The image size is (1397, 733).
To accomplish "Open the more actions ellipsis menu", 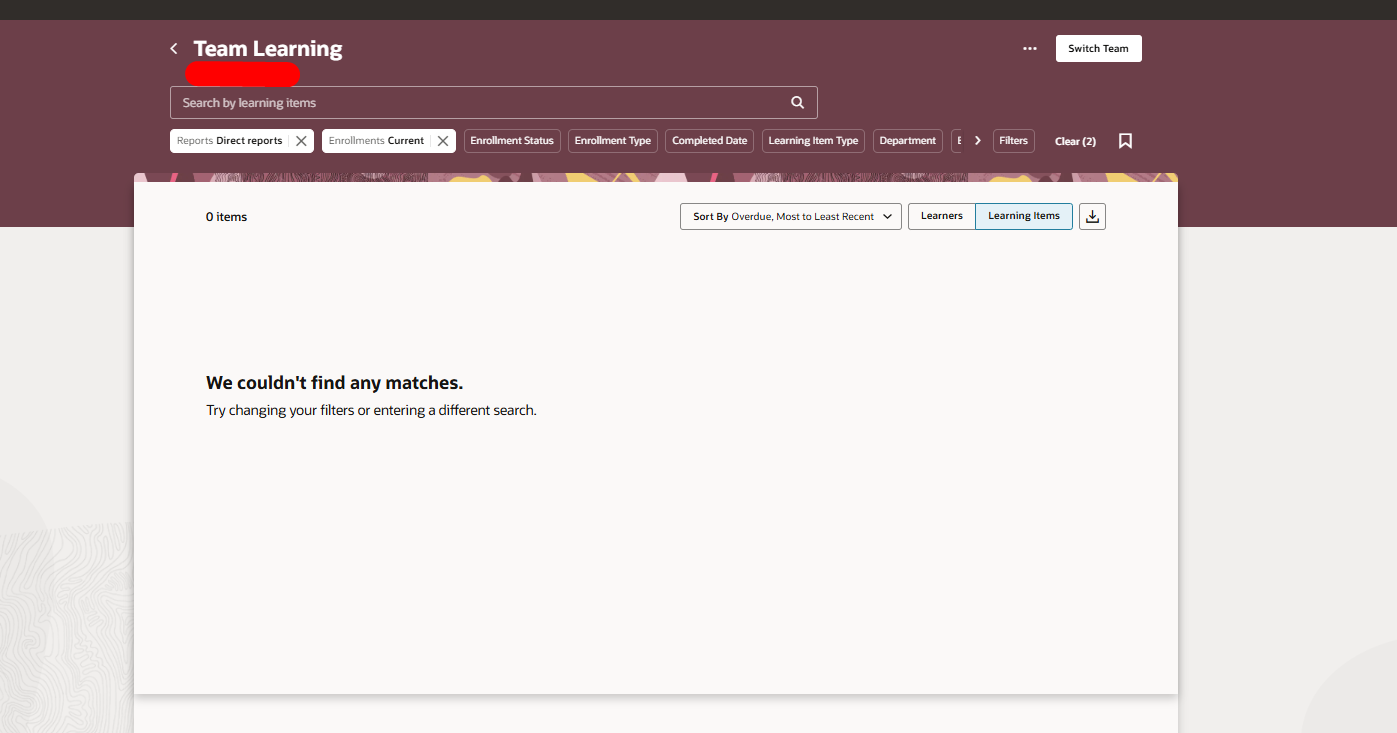I will pos(1030,49).
